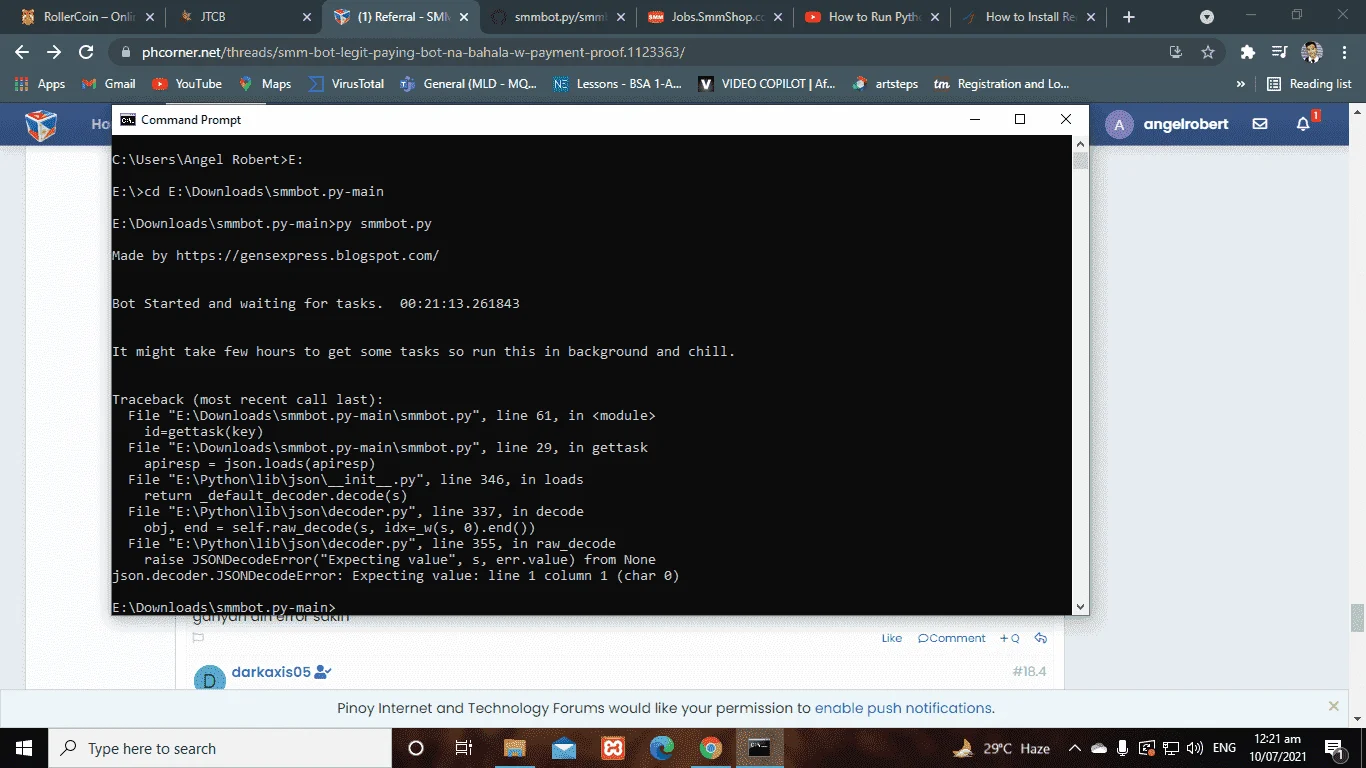Open the artsteps bookmark
The image size is (1366, 768).
886,84
